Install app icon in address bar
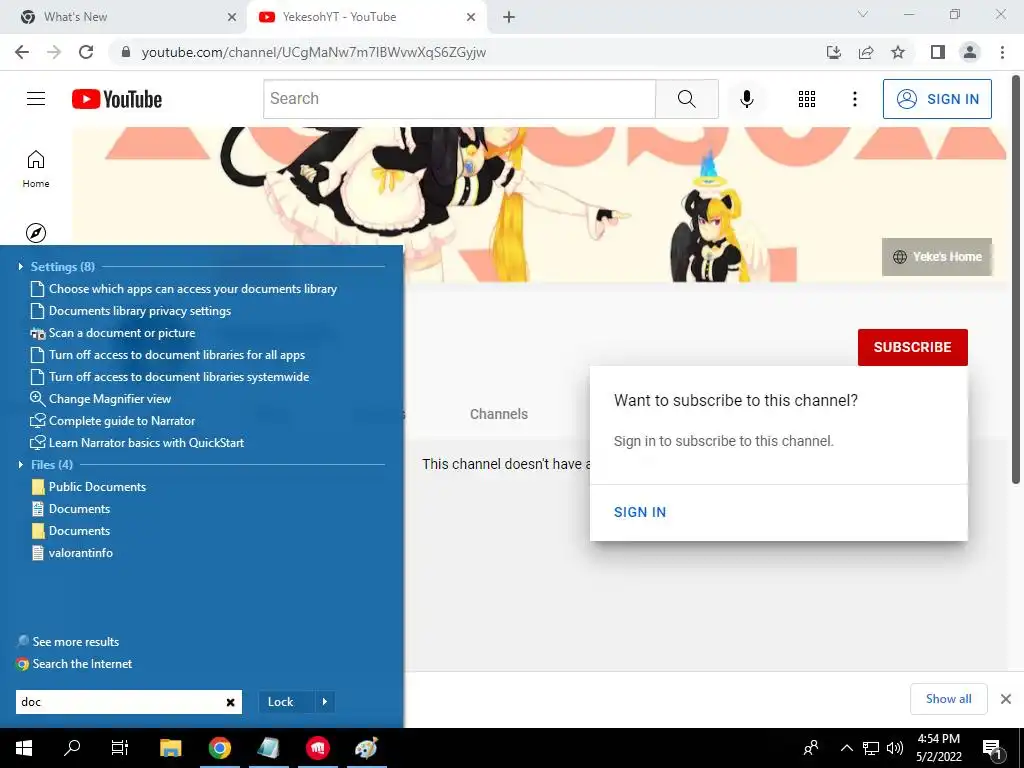 click(834, 52)
